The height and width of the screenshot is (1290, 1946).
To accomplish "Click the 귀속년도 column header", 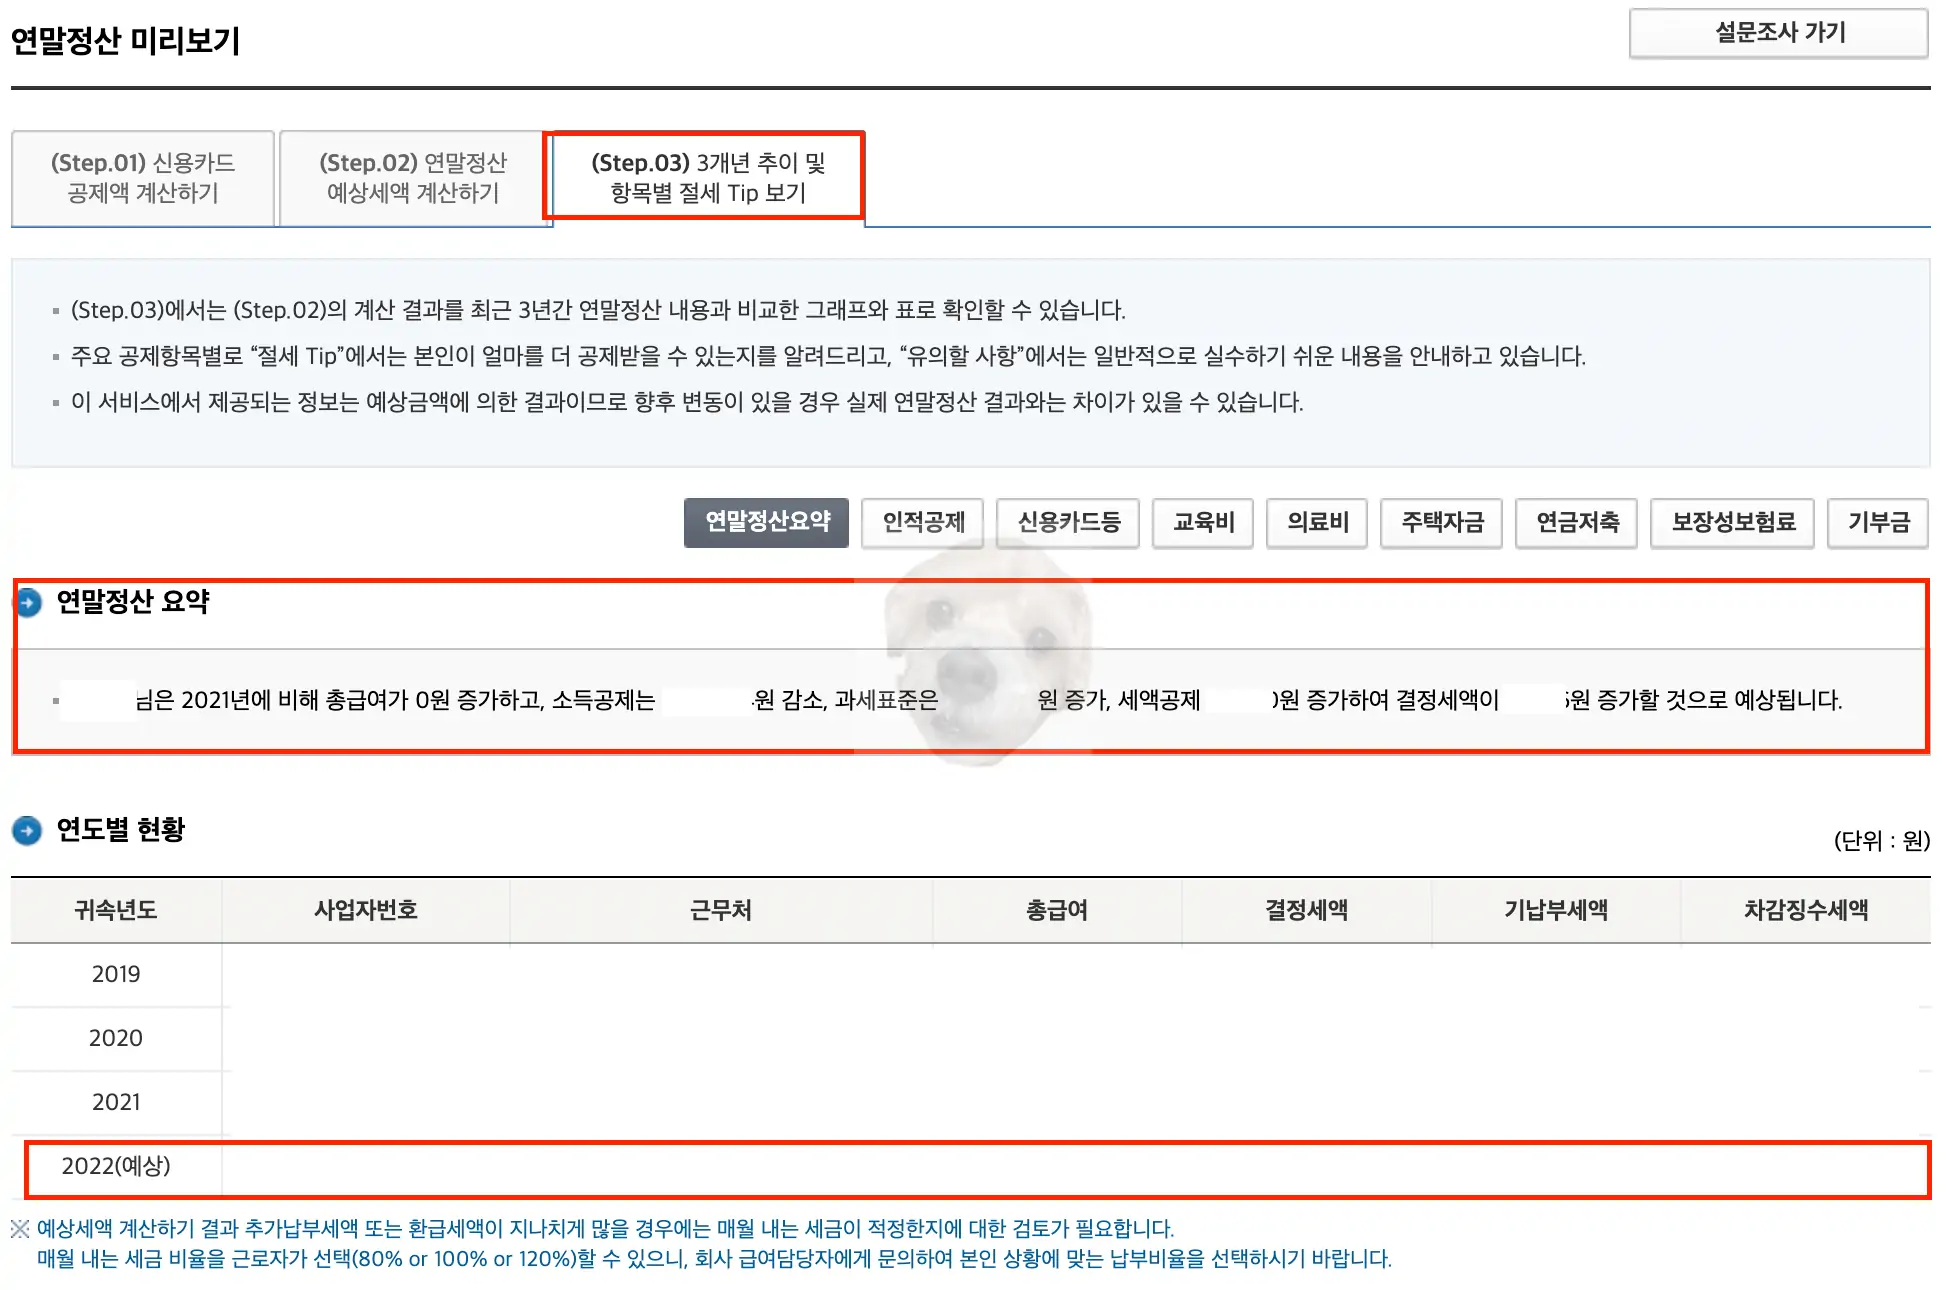I will [116, 910].
